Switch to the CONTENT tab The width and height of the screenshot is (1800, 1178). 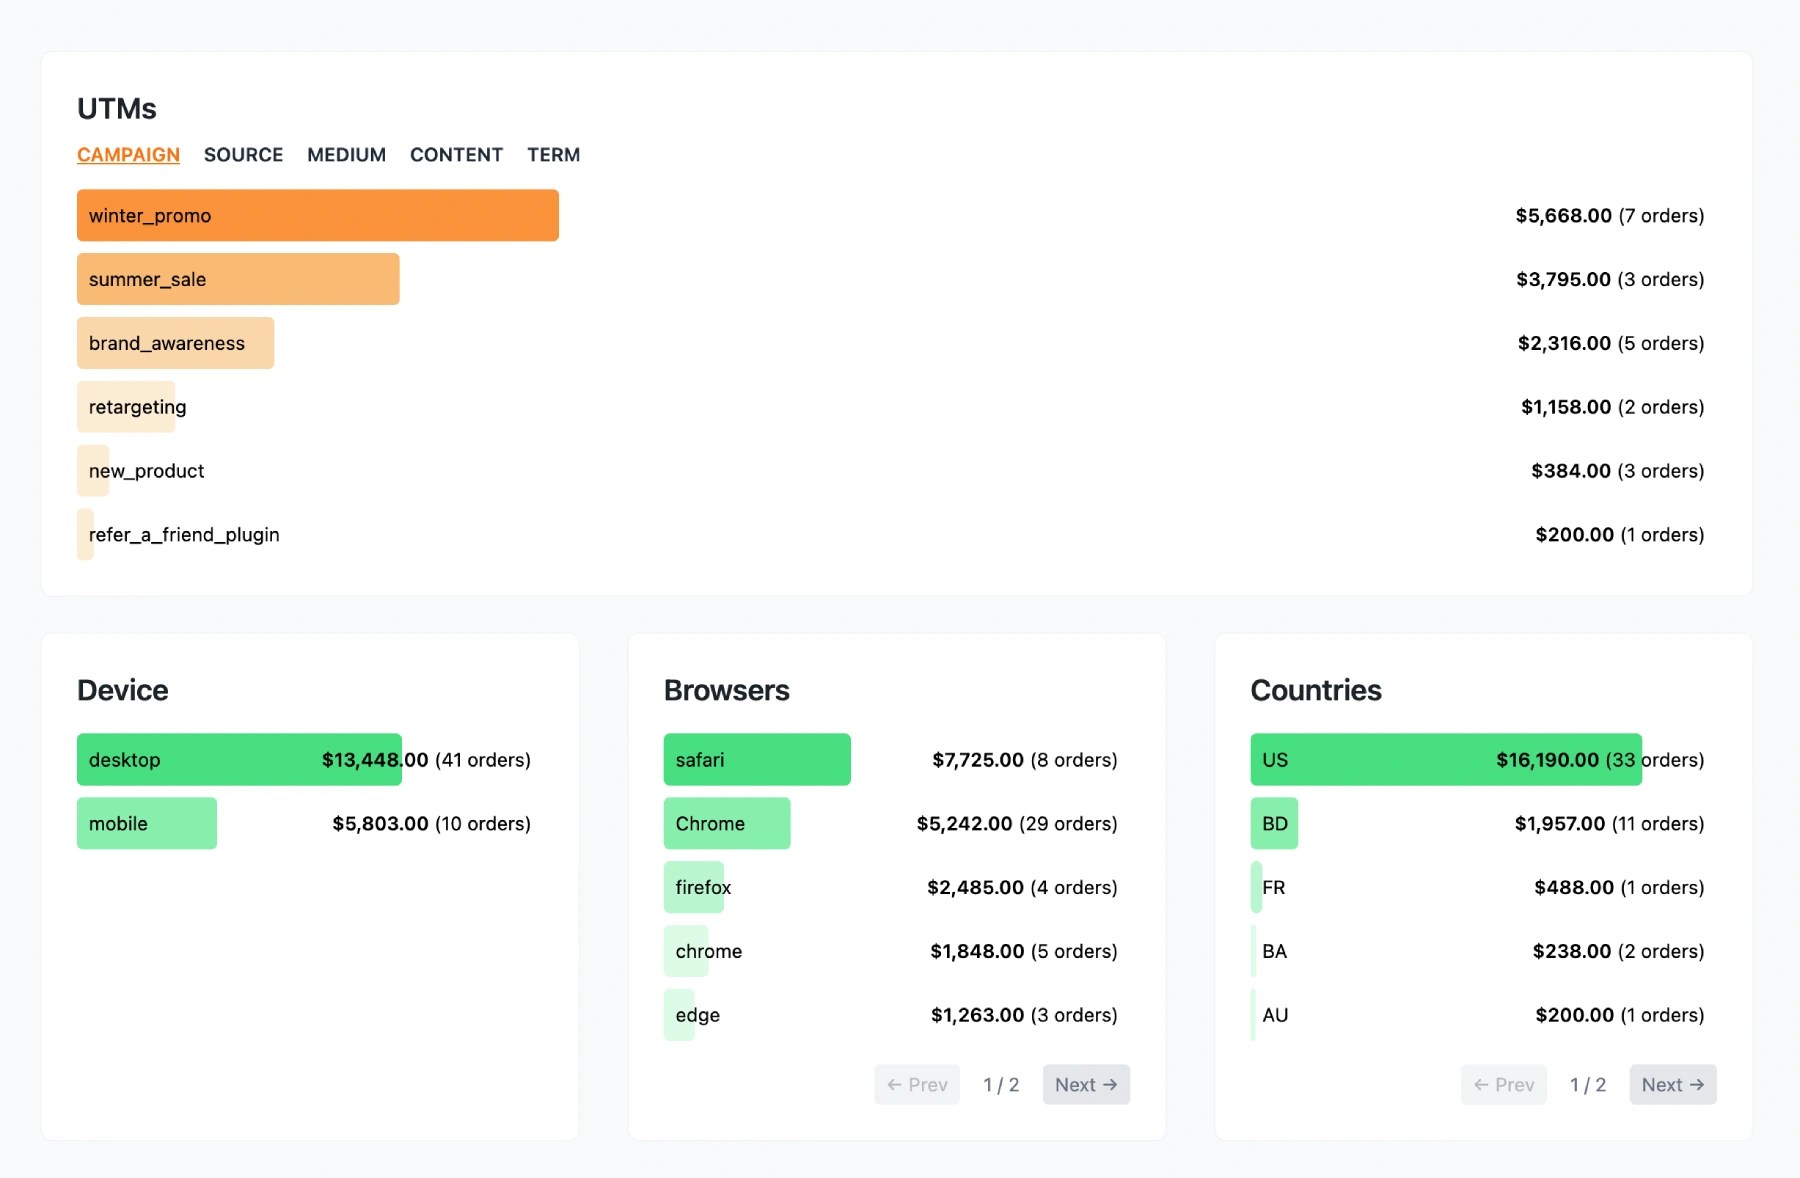pos(456,154)
